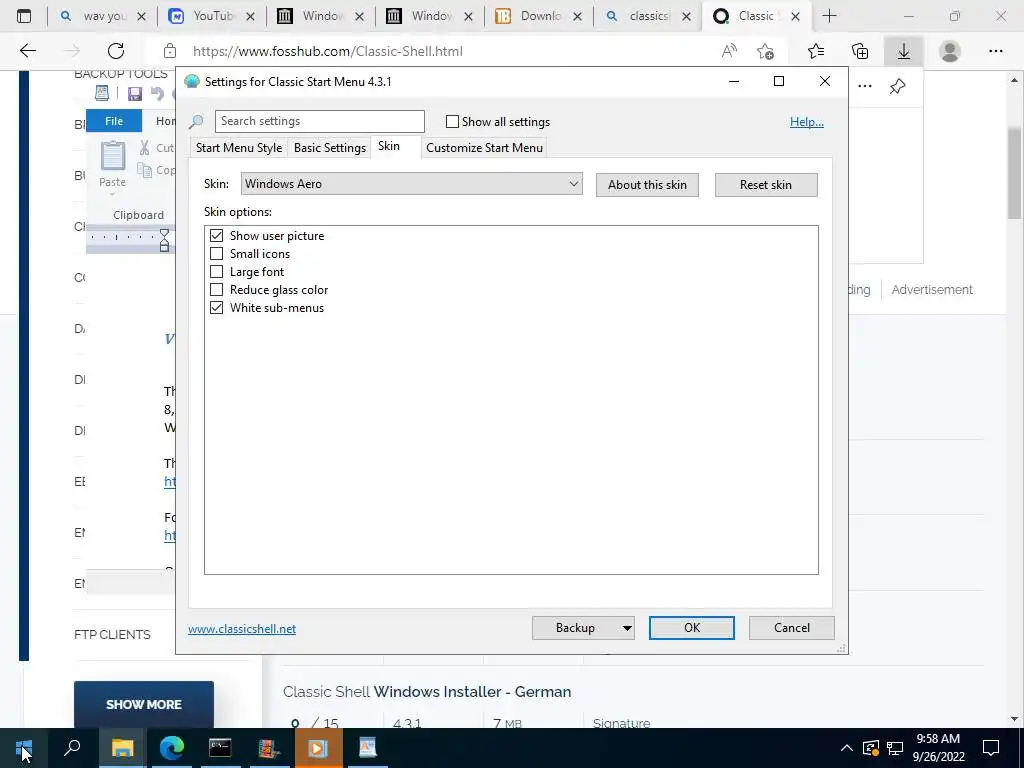Click the Reset skin button
This screenshot has width=1024, height=768.
[766, 185]
